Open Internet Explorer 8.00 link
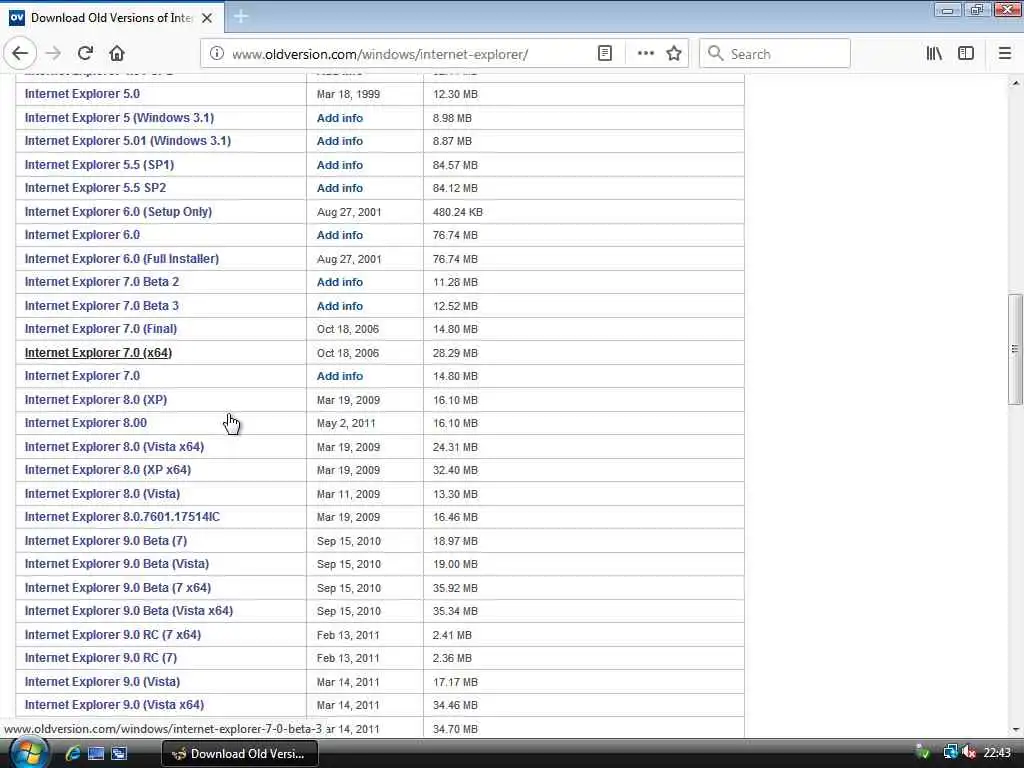 (86, 423)
